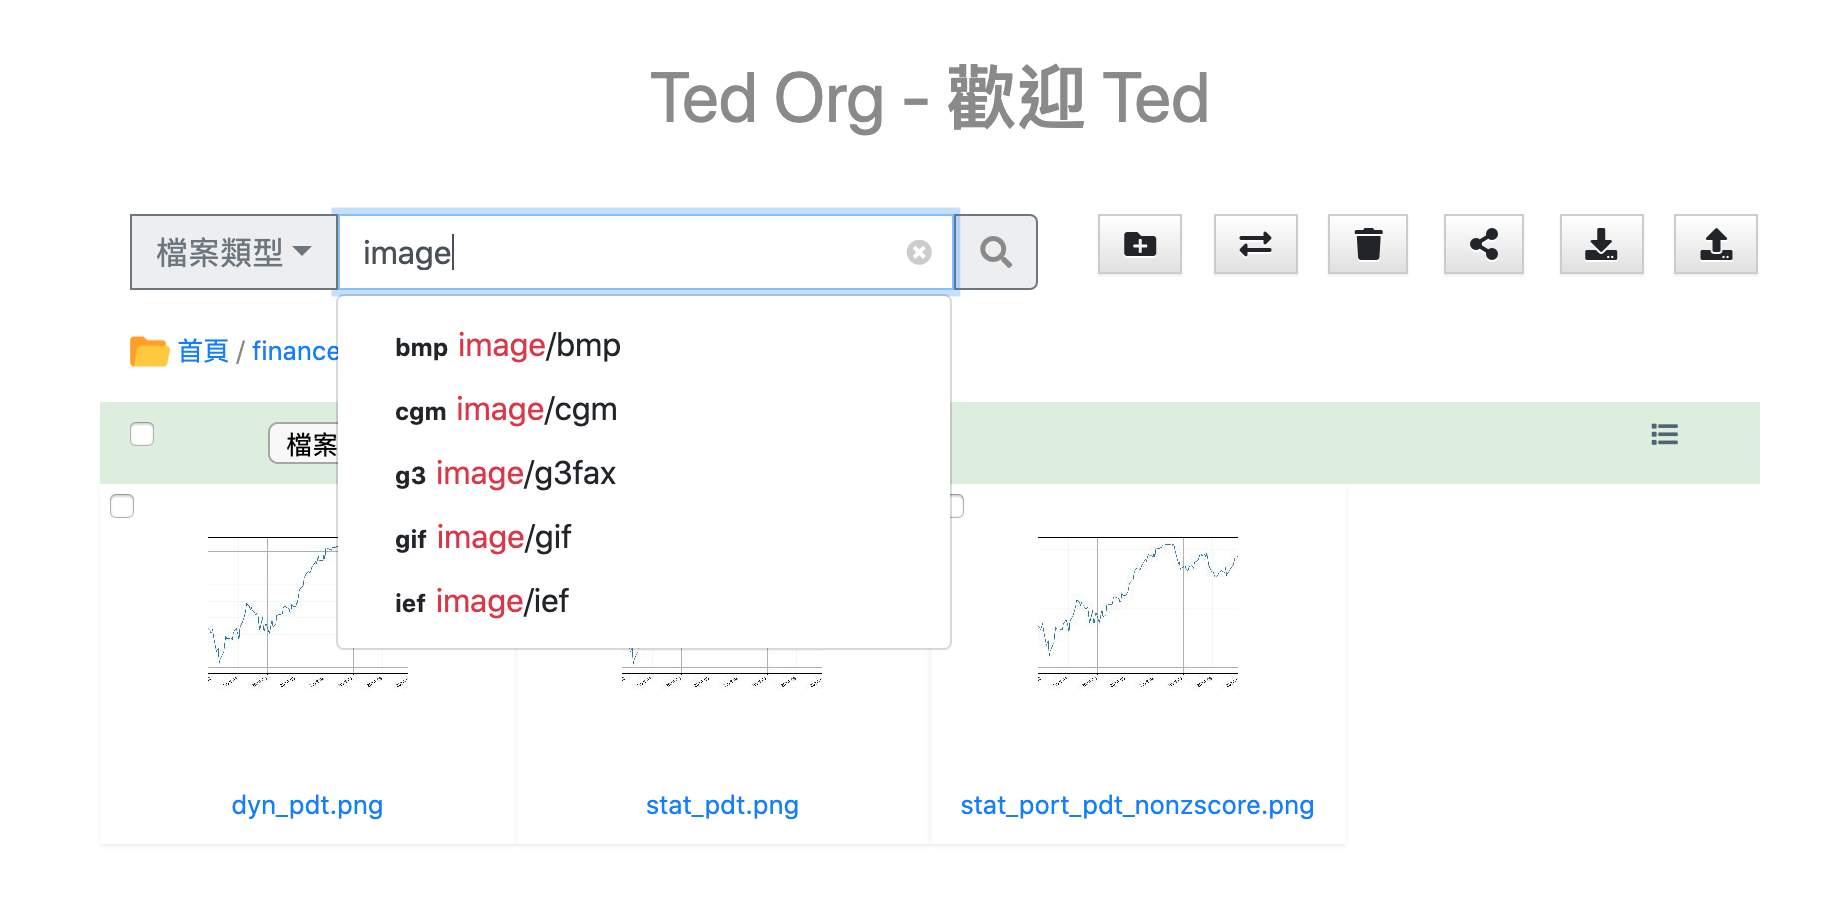The height and width of the screenshot is (900, 1830).
Task: Click the upload icon
Action: [1715, 244]
